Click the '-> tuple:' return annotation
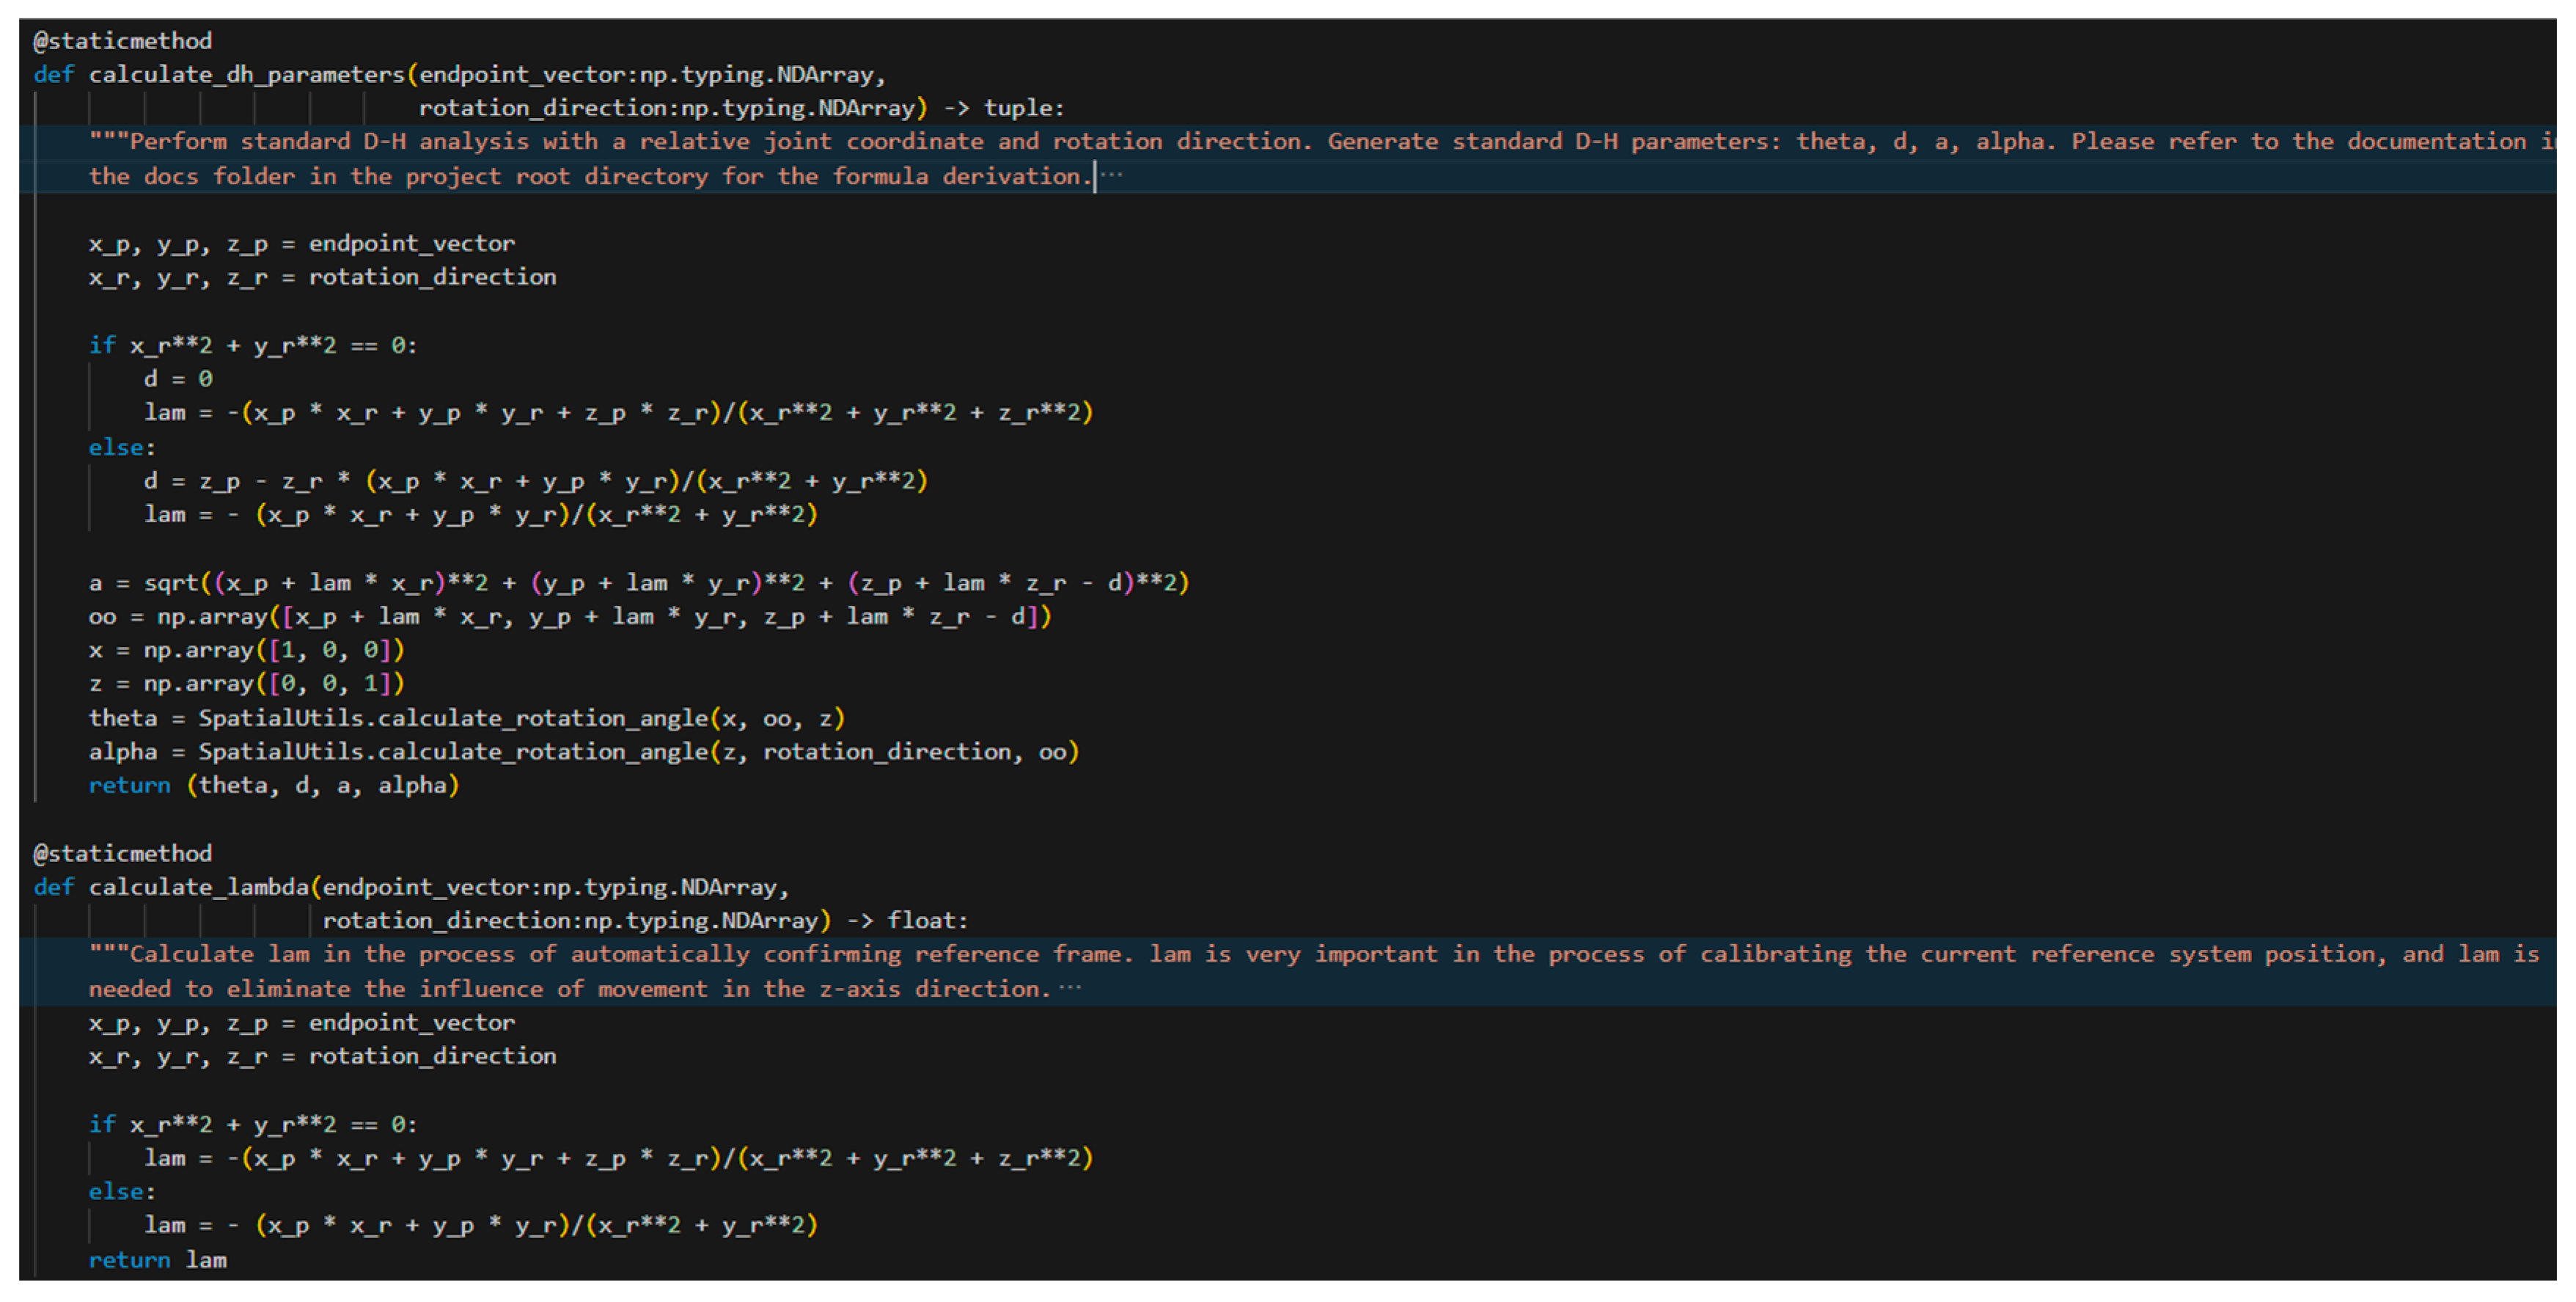The image size is (2576, 1302). pyautogui.click(x=1004, y=108)
